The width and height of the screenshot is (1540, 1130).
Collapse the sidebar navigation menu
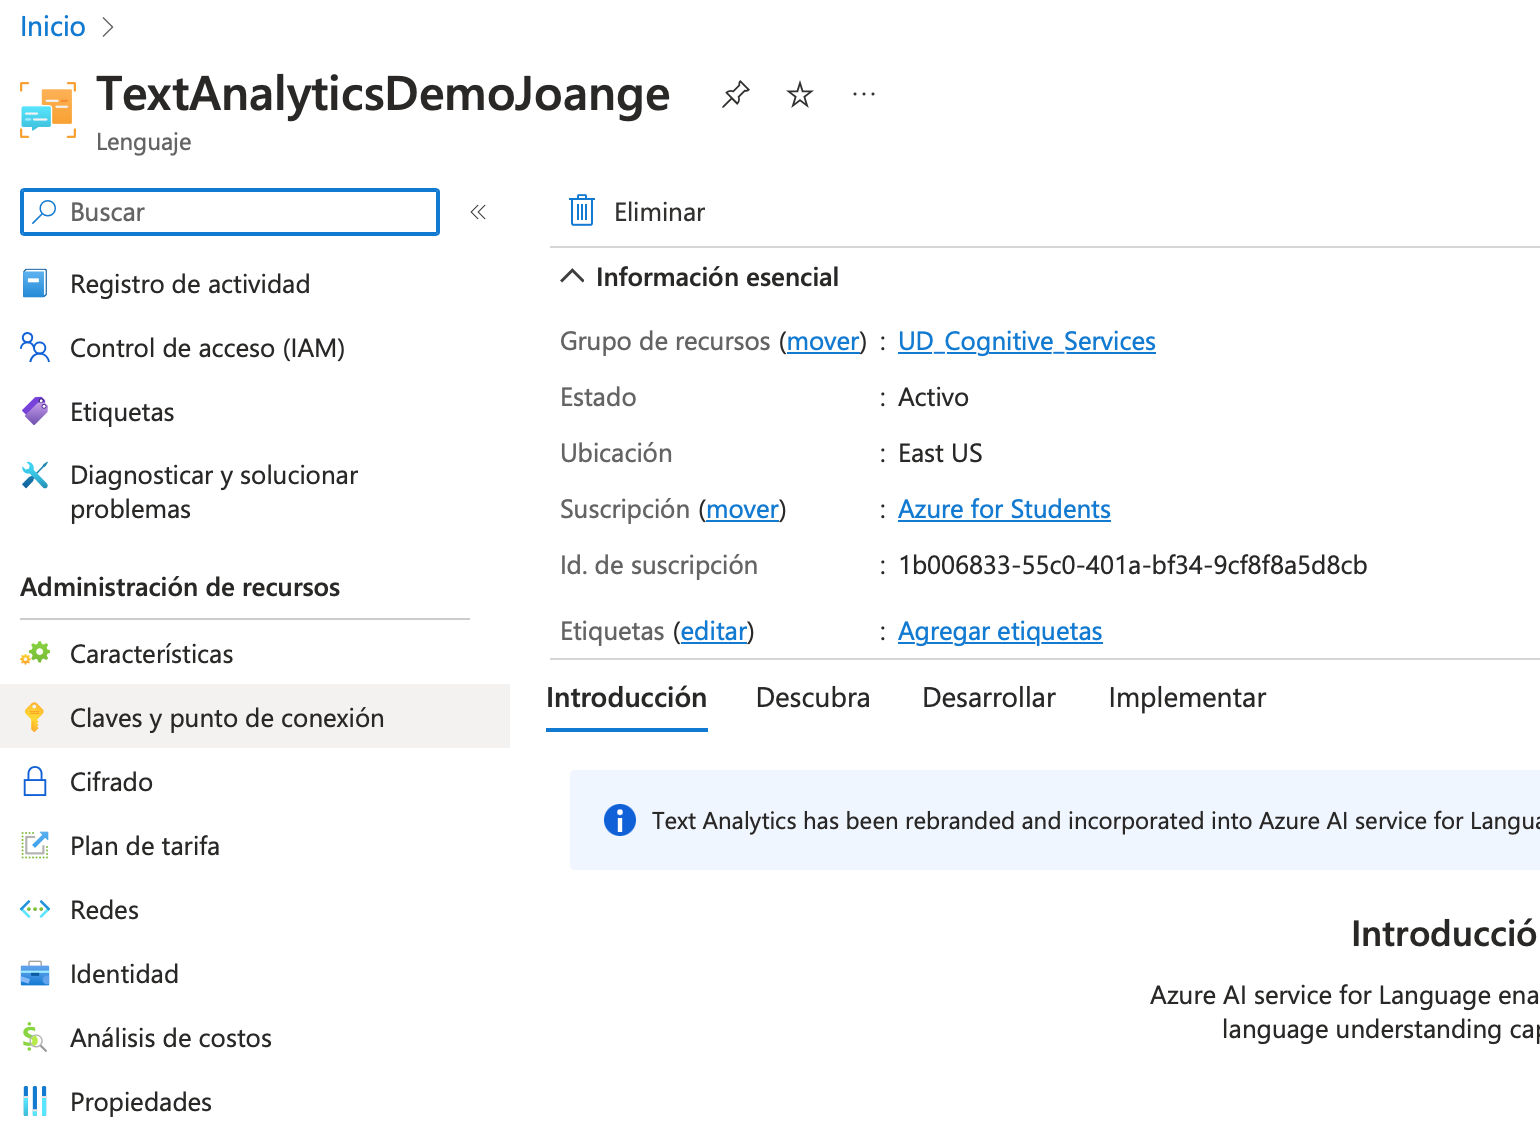click(x=478, y=212)
